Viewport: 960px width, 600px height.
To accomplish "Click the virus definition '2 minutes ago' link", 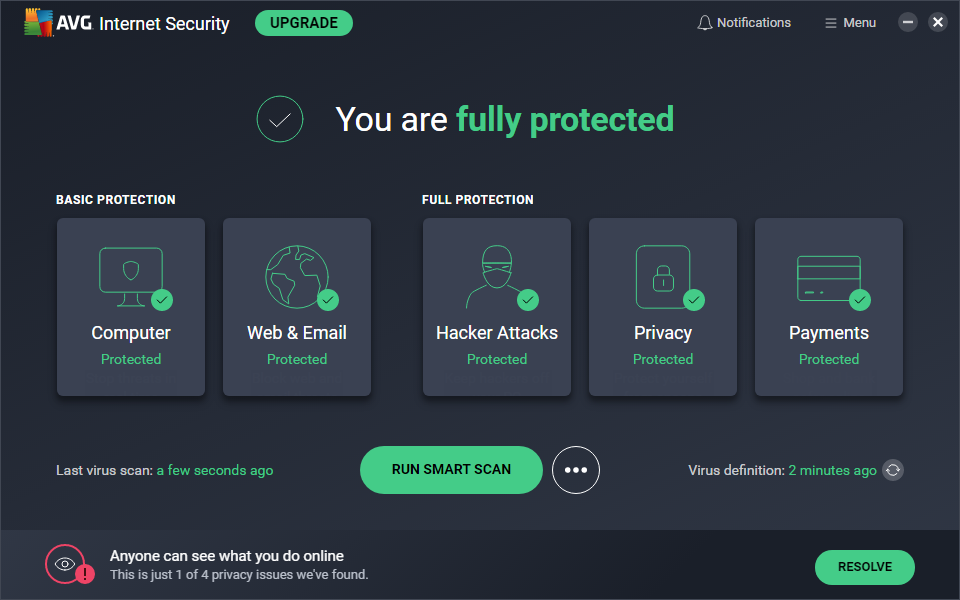I will click(x=832, y=470).
